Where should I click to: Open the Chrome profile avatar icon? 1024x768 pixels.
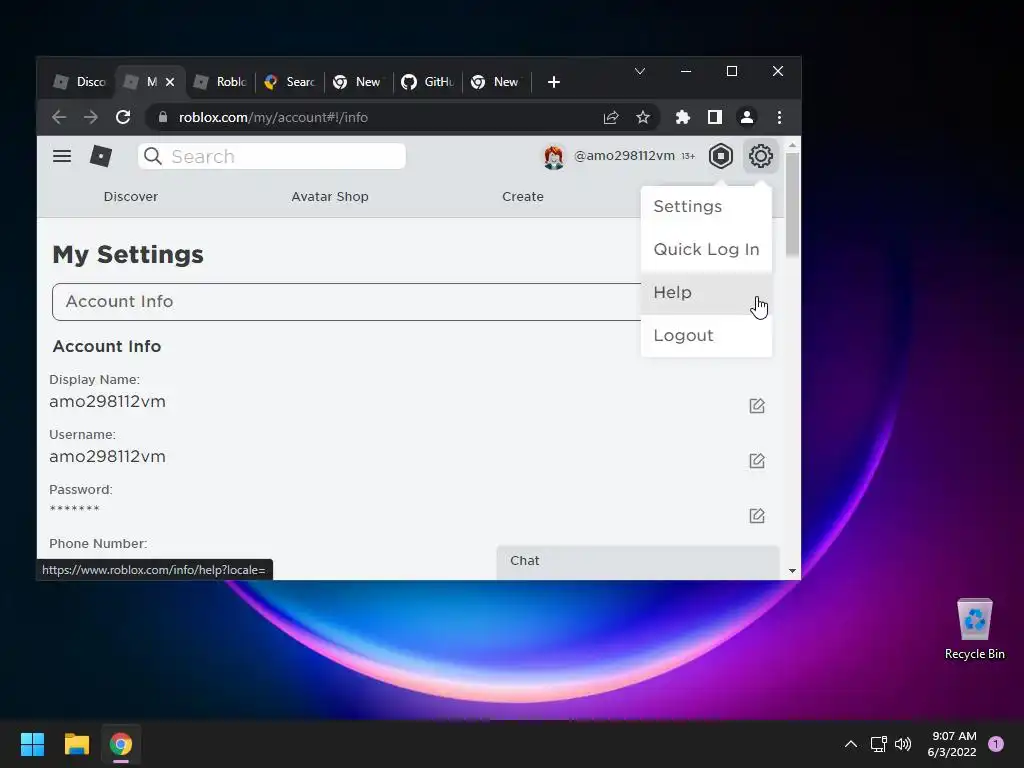pos(746,117)
